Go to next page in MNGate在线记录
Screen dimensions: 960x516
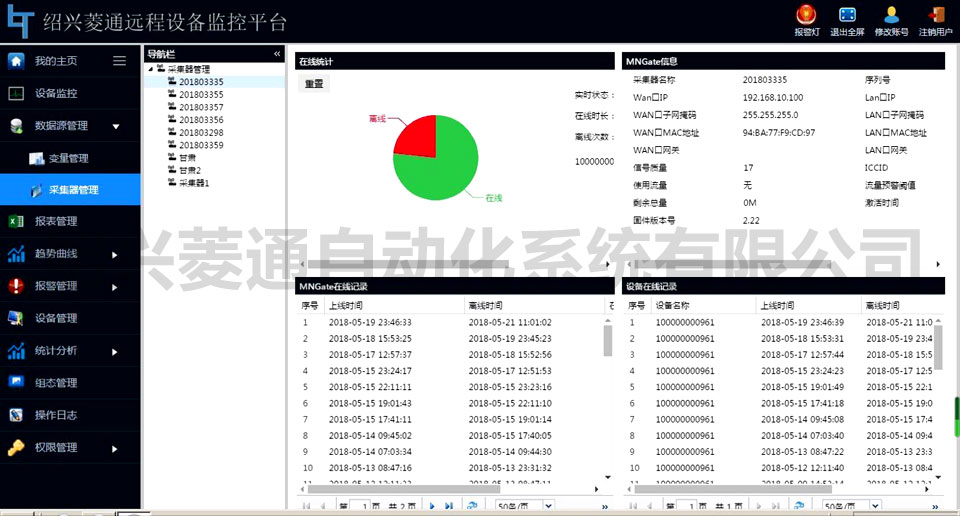432,507
